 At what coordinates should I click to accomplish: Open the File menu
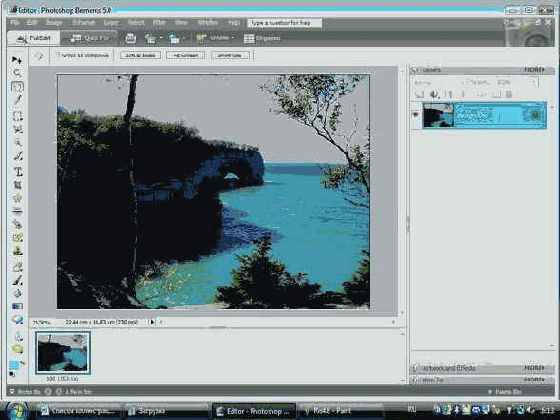[x=15, y=23]
